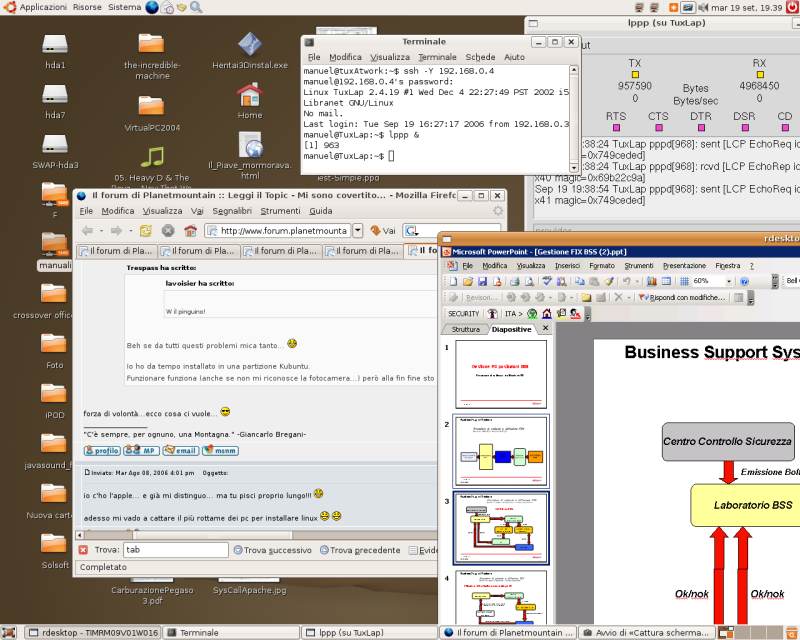Click the DSR indicator square in lppp

(x=745, y=128)
